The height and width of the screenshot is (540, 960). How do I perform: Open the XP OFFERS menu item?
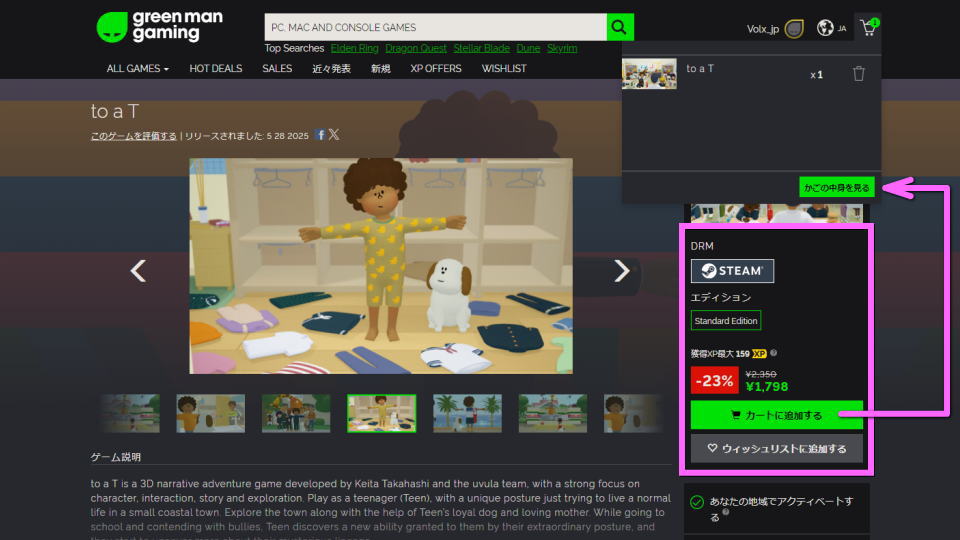435,69
